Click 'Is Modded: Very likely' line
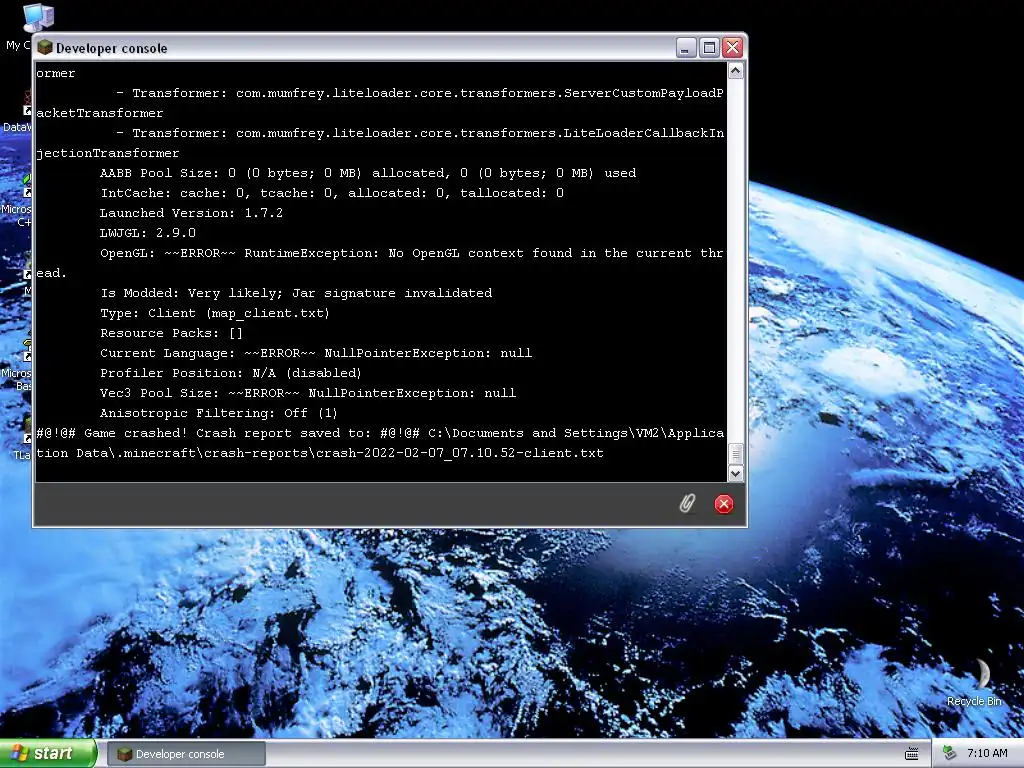The image size is (1024, 768). (296, 293)
